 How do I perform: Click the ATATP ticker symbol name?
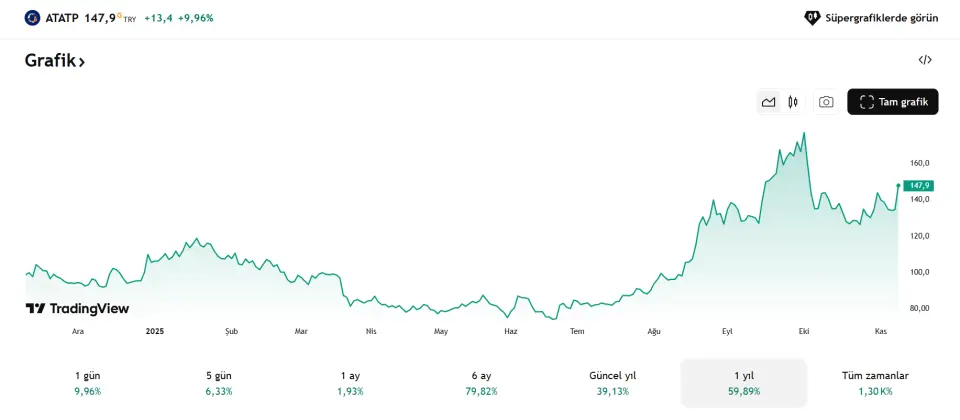(62, 18)
